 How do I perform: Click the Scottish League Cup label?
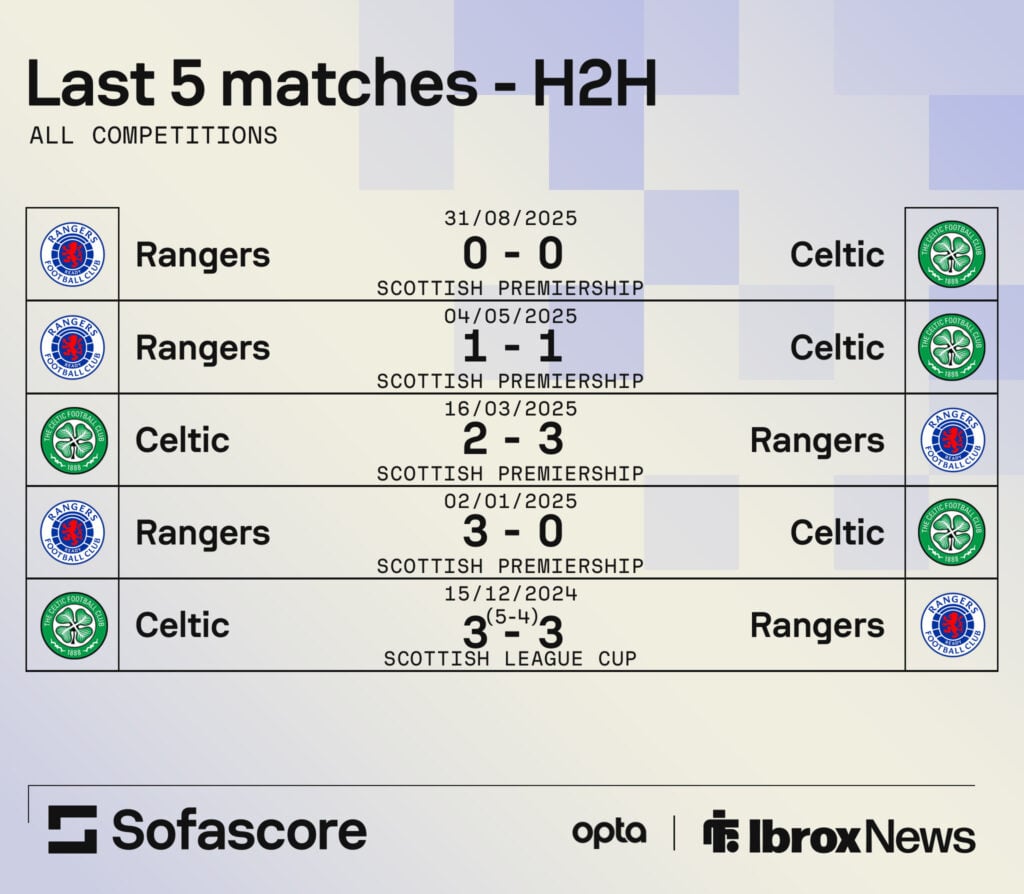click(x=511, y=659)
